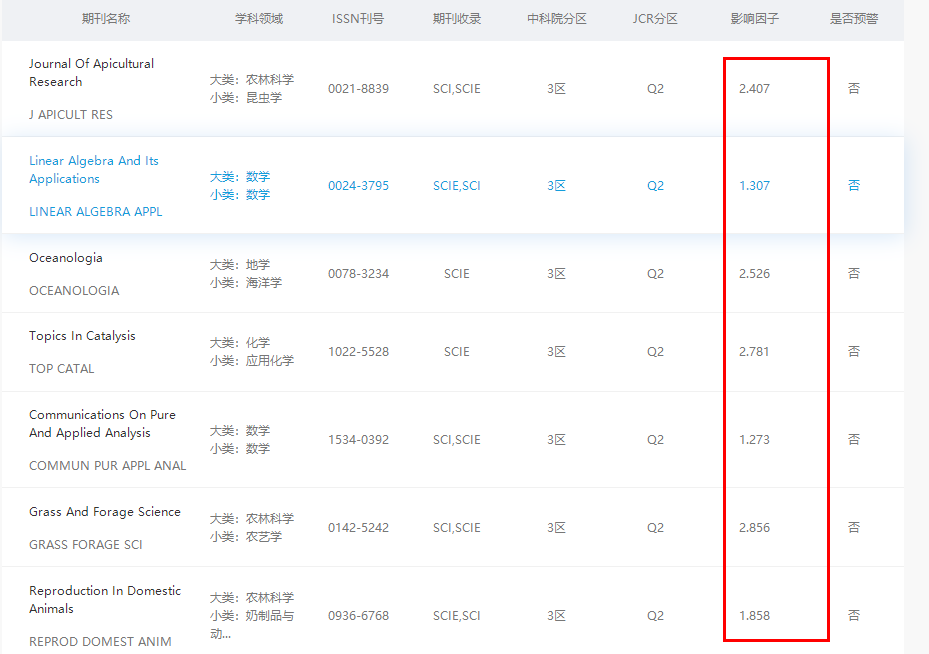Viewport: 929px width, 654px height.
Task: Click the 影响因子 column header
Action: [755, 19]
